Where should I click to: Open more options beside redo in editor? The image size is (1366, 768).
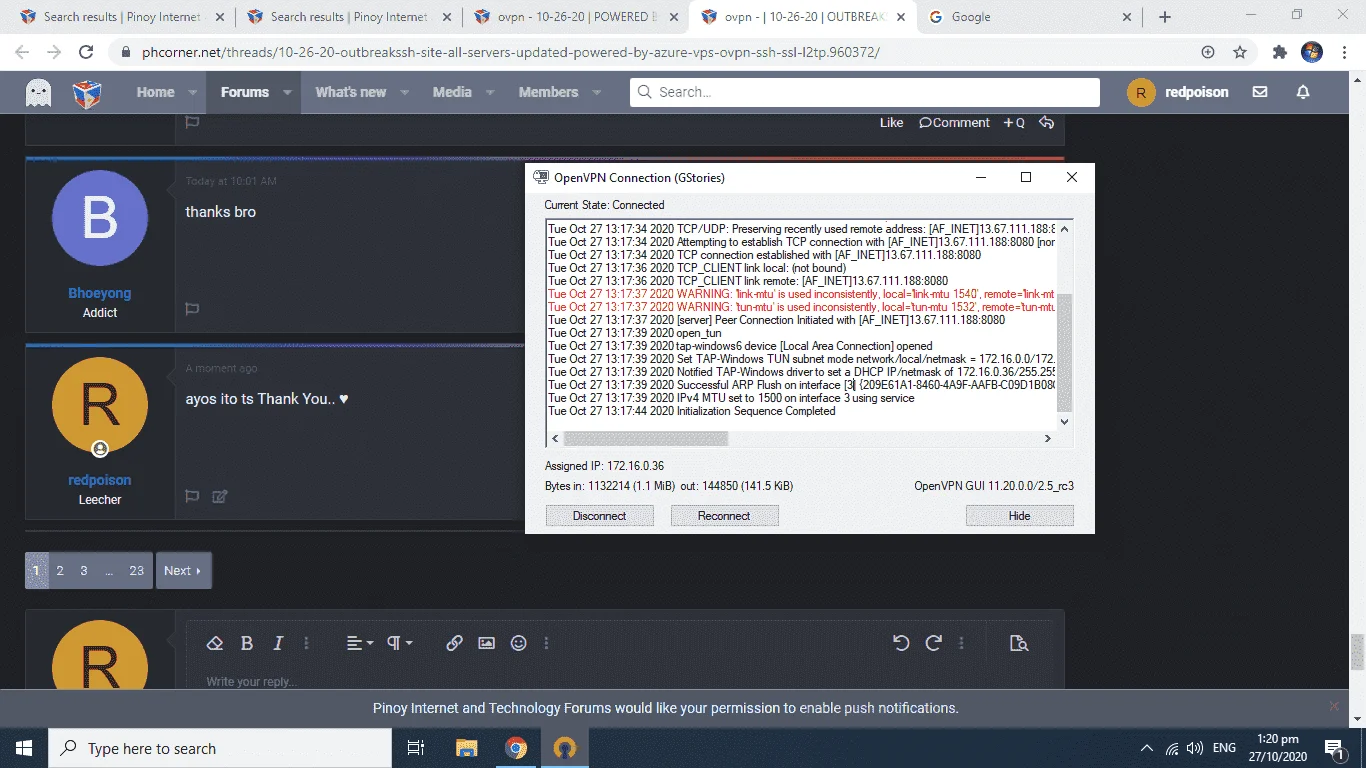(x=961, y=643)
